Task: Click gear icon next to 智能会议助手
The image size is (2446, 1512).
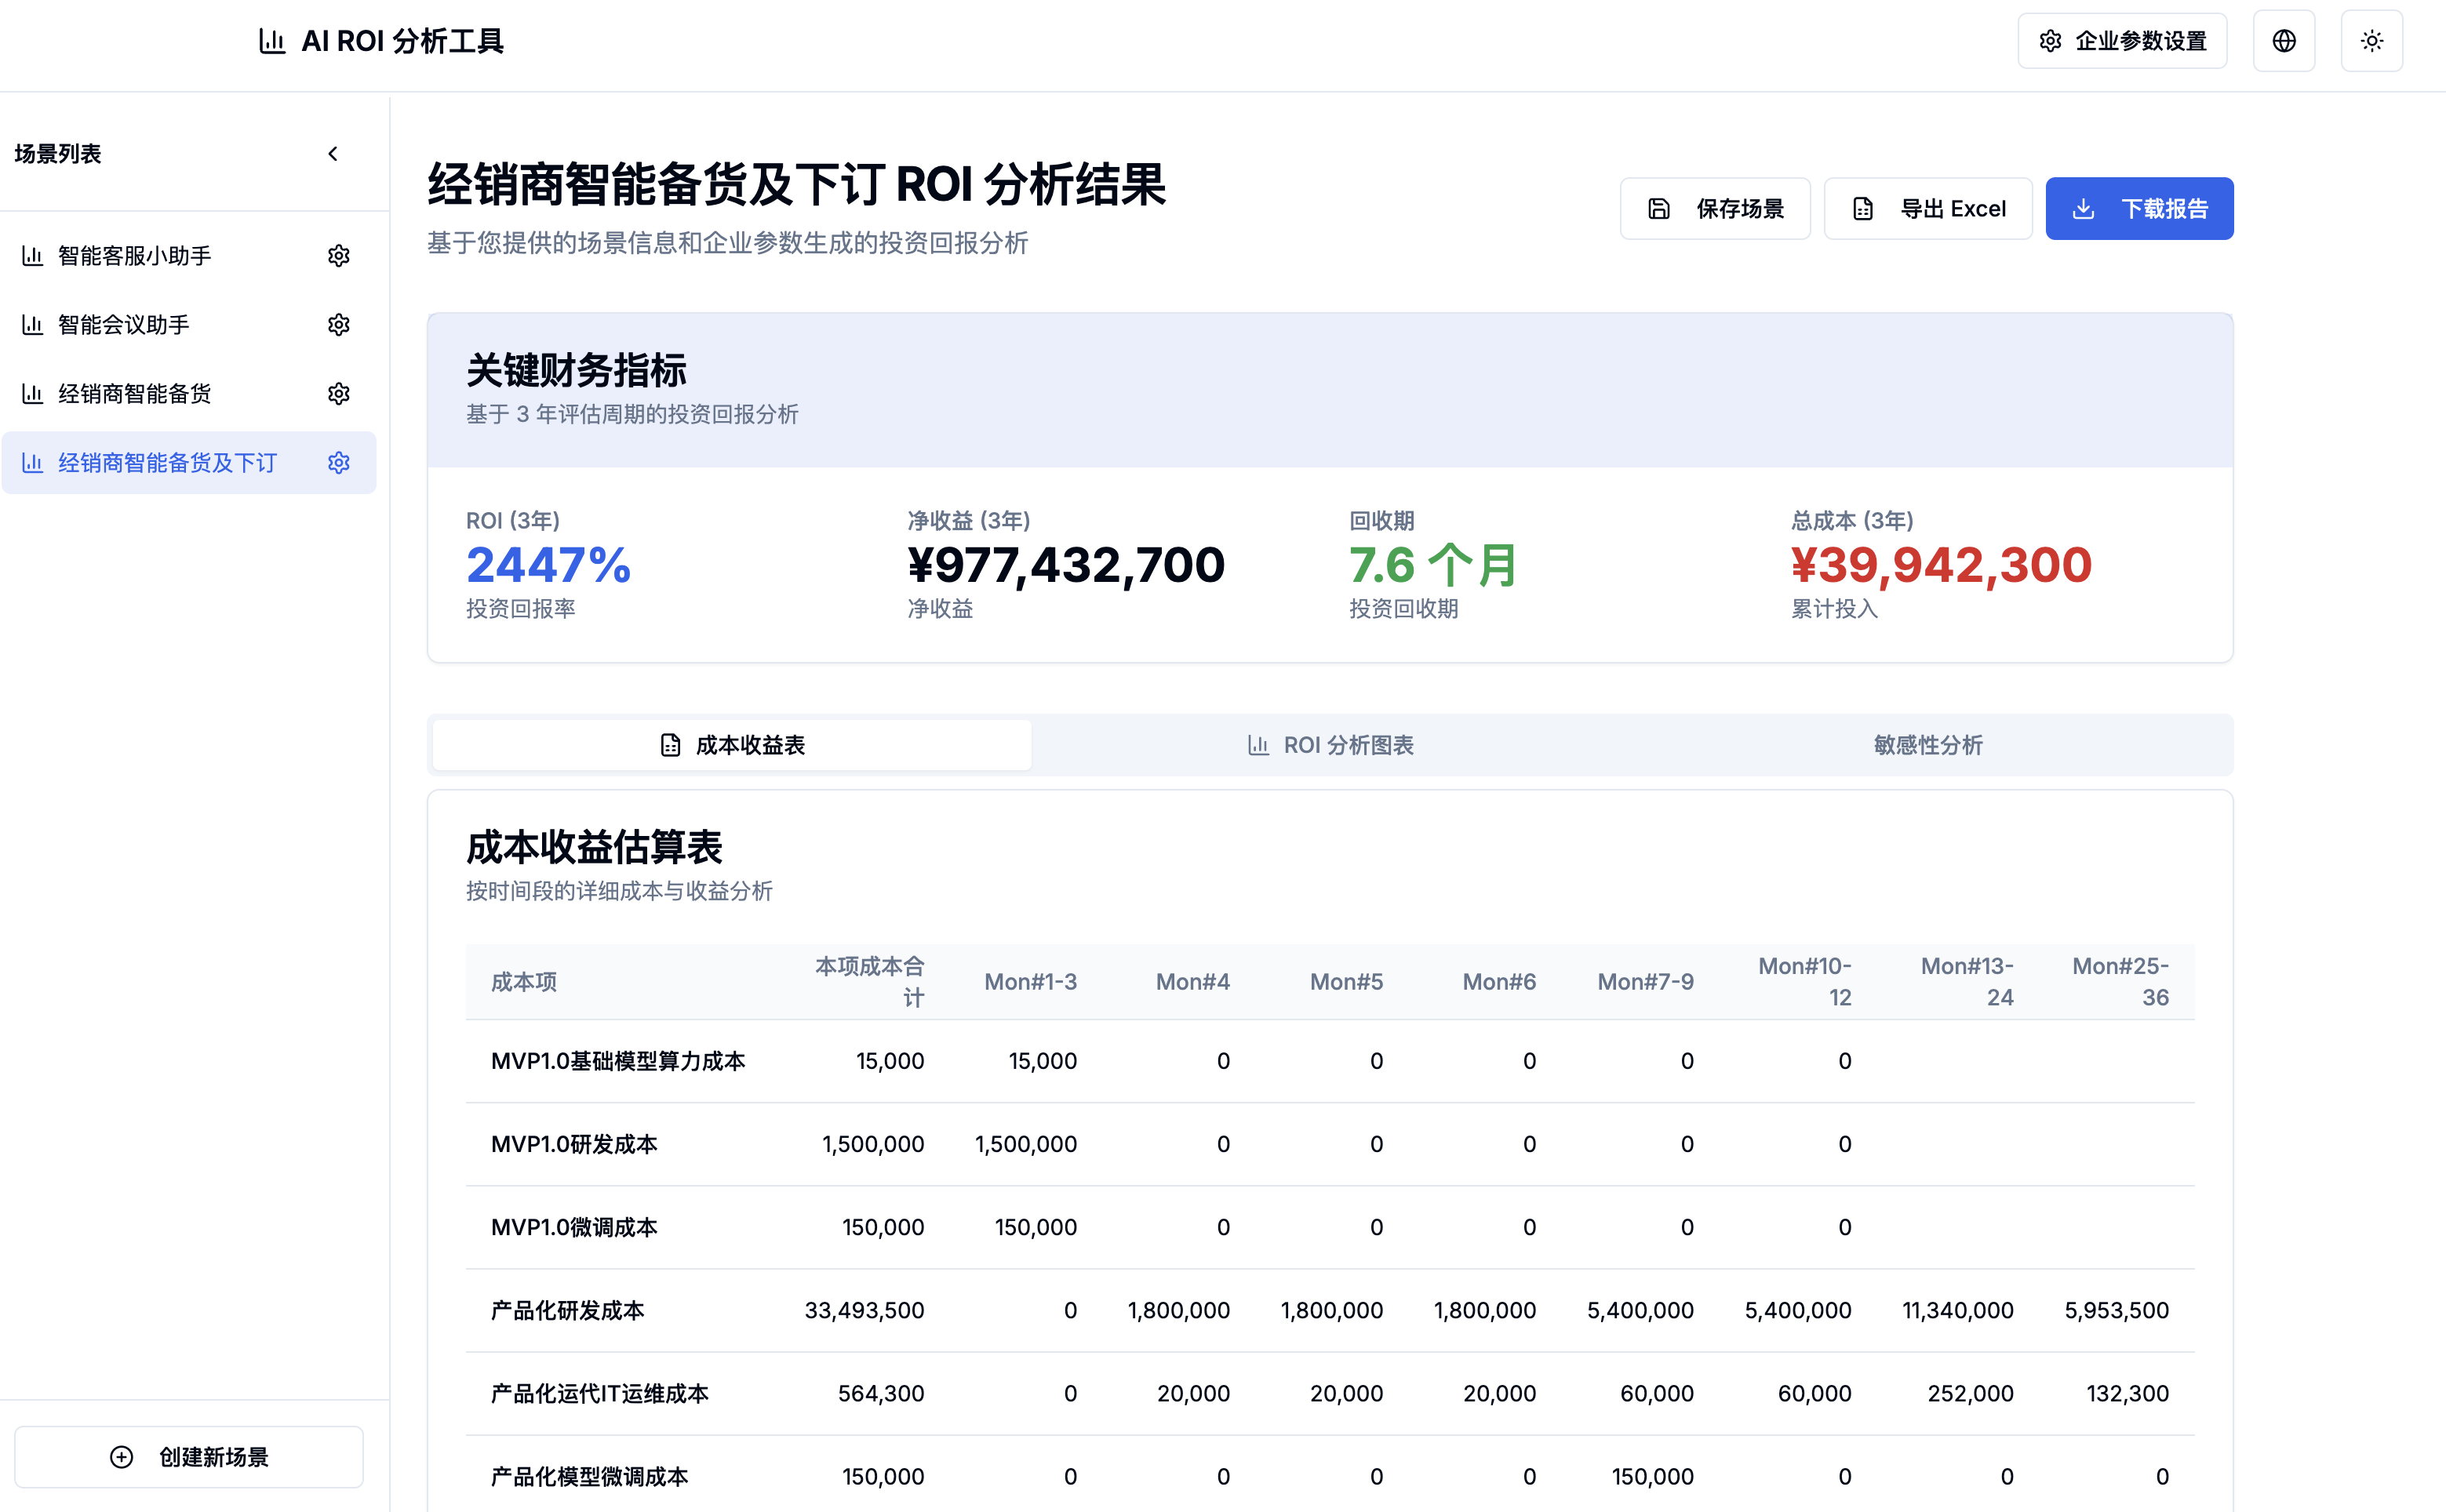Action: pyautogui.click(x=338, y=325)
